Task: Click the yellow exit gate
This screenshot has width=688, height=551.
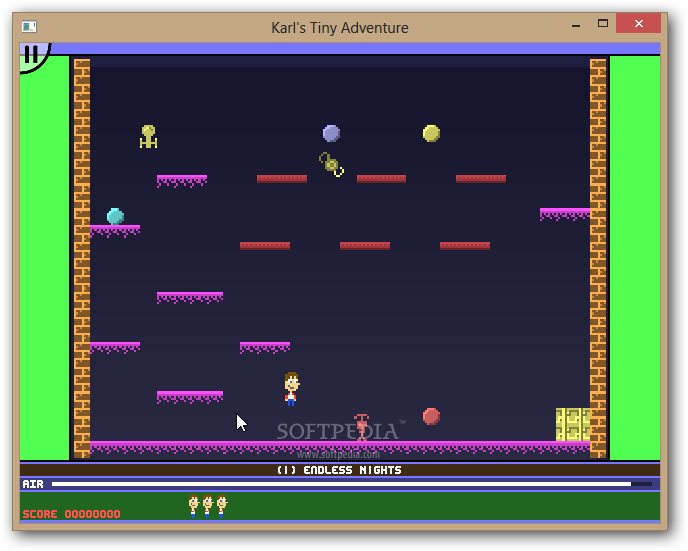Action: pyautogui.click(x=573, y=424)
